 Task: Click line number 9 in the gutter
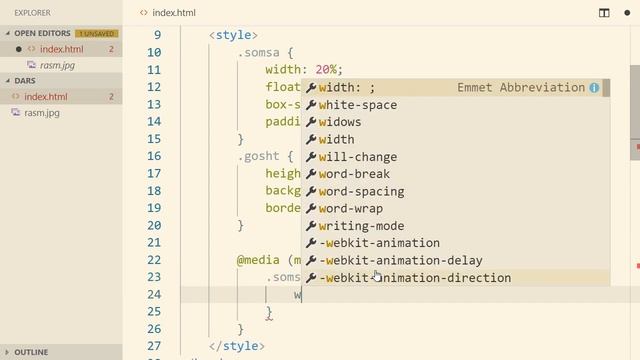[157, 35]
